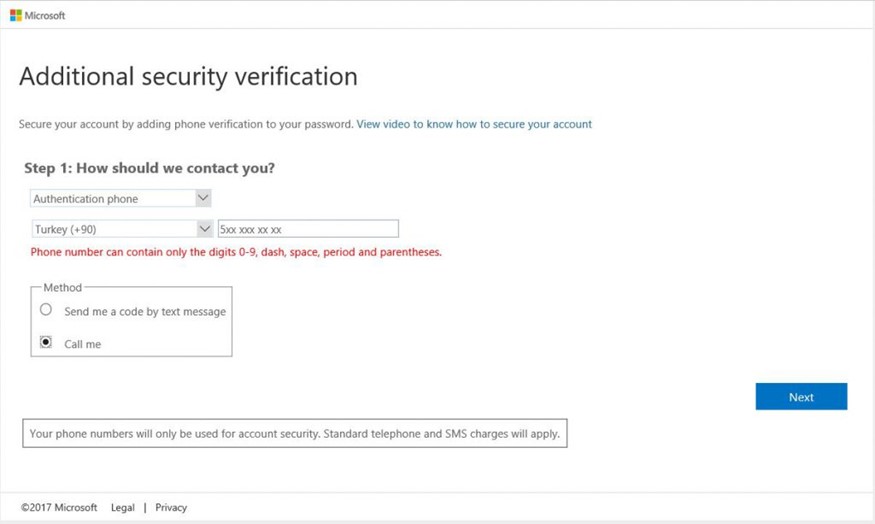Click the notice about SMS charges

(295, 434)
